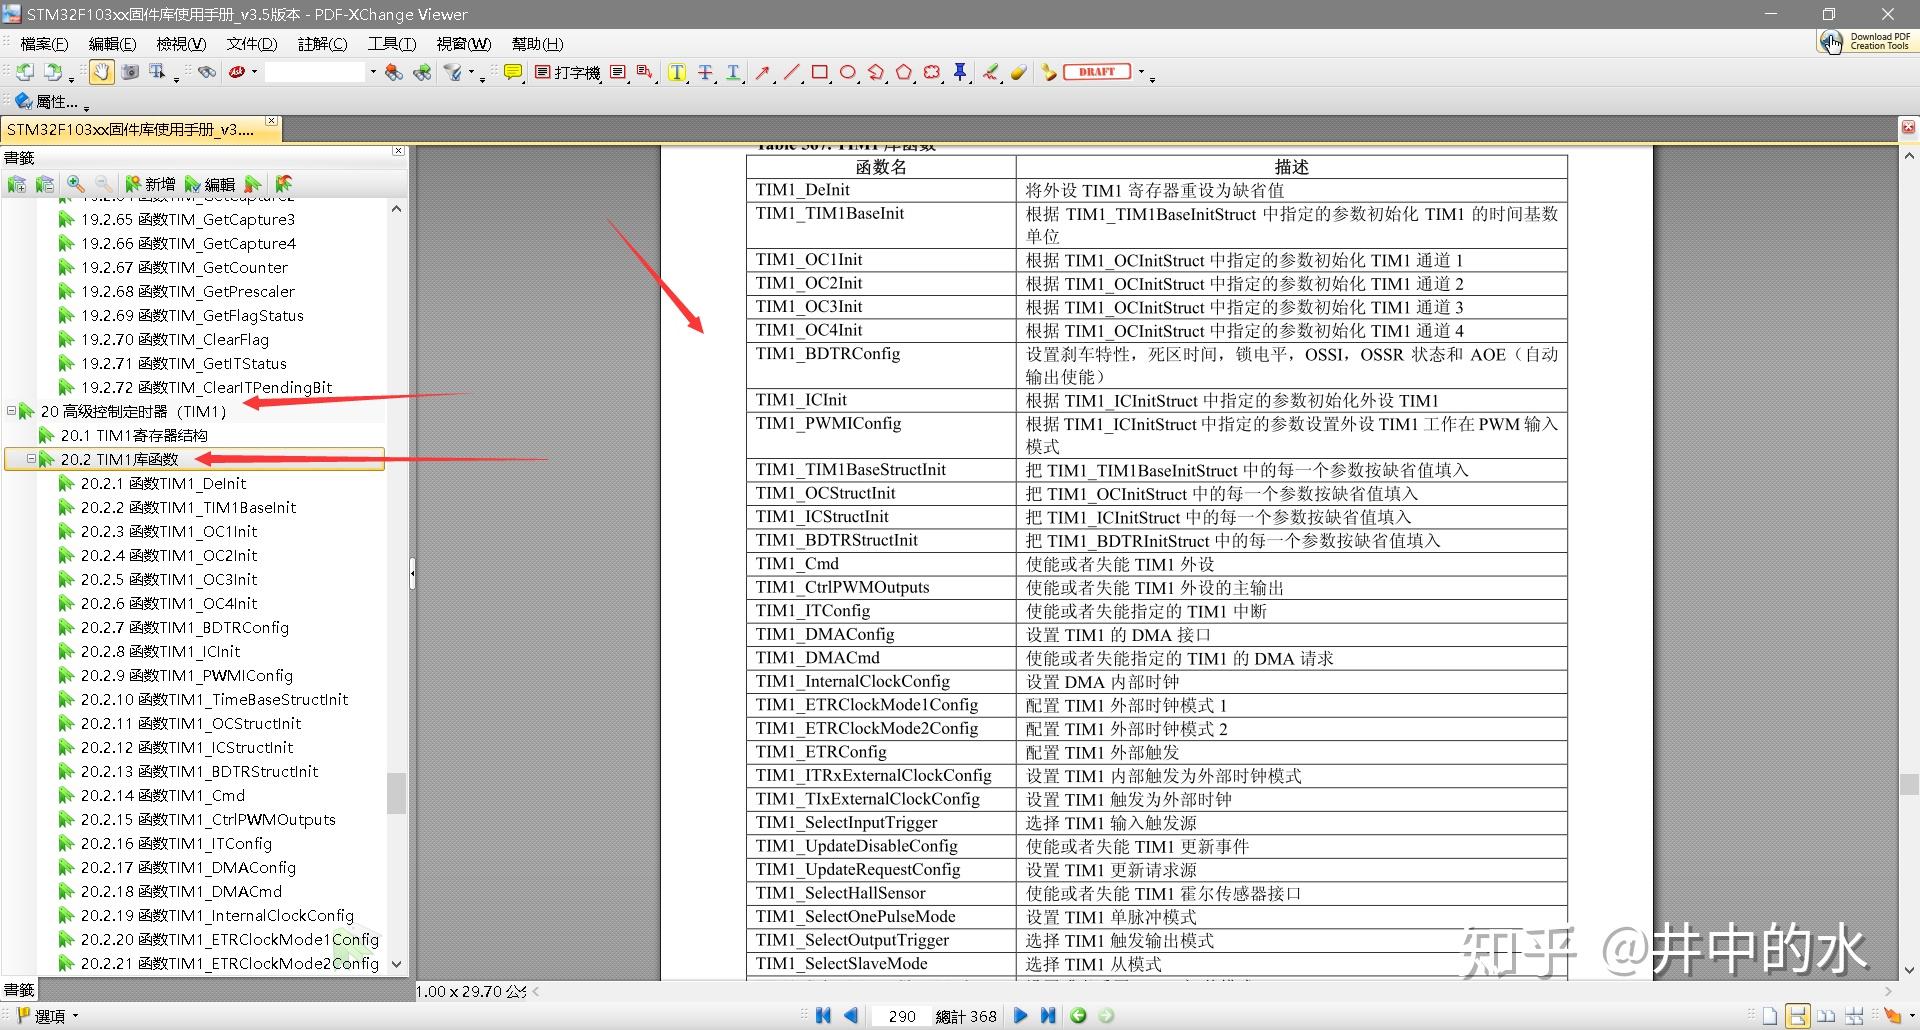
Task: Select the Strikeout Text tool
Action: click(705, 72)
